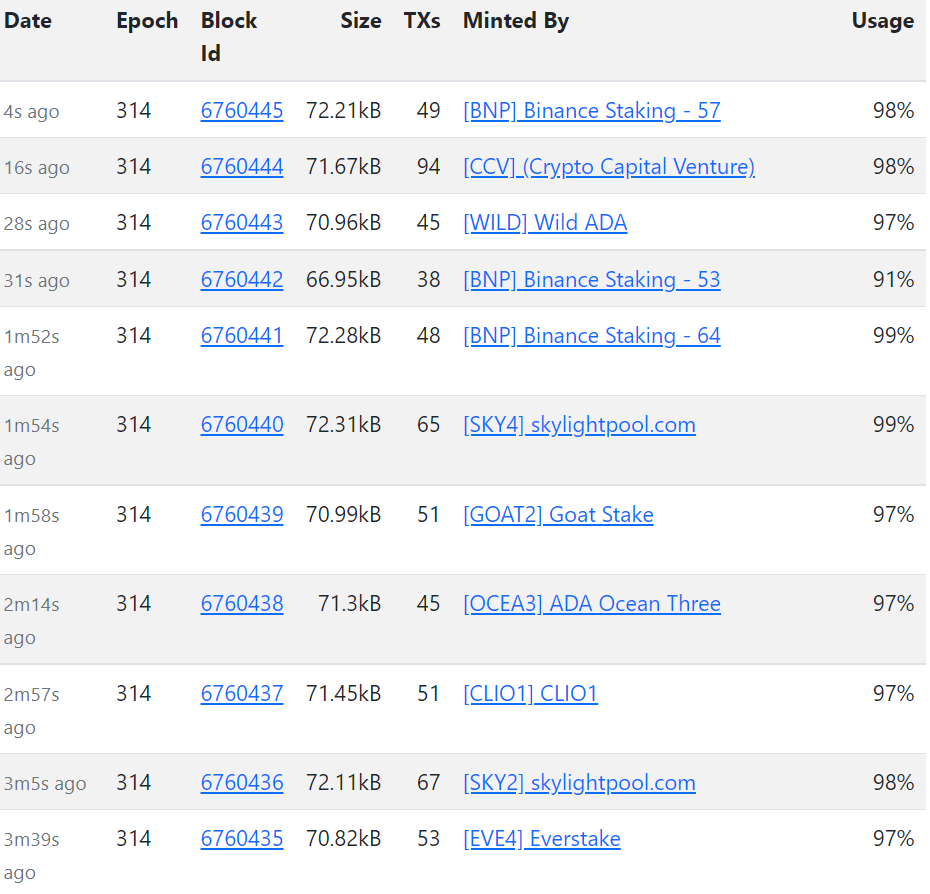Viewport: 930px width, 894px height.
Task: Open block 6760445 link
Action: coord(242,110)
